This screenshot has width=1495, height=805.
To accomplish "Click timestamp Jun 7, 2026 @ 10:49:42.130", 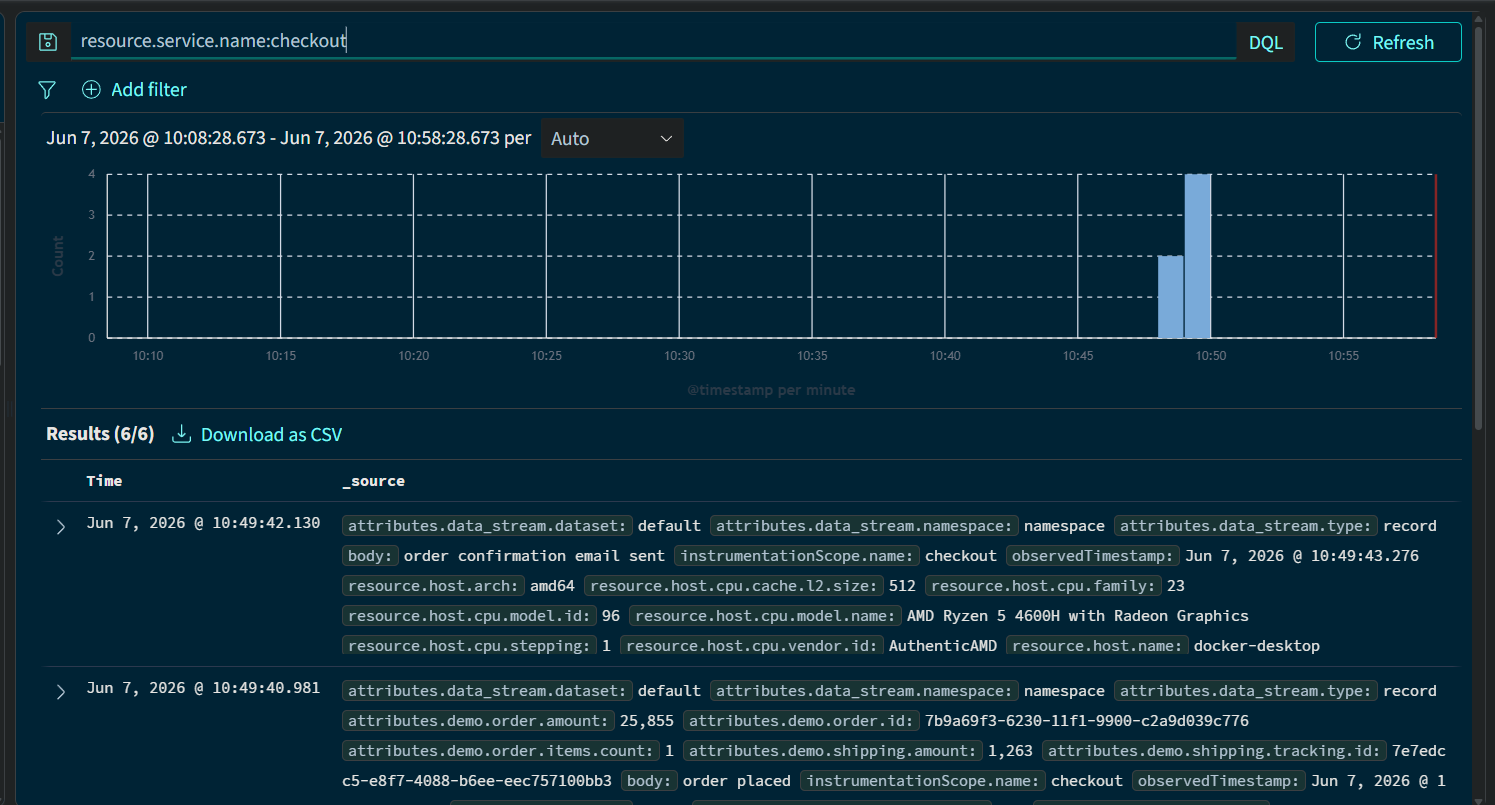I will [203, 523].
